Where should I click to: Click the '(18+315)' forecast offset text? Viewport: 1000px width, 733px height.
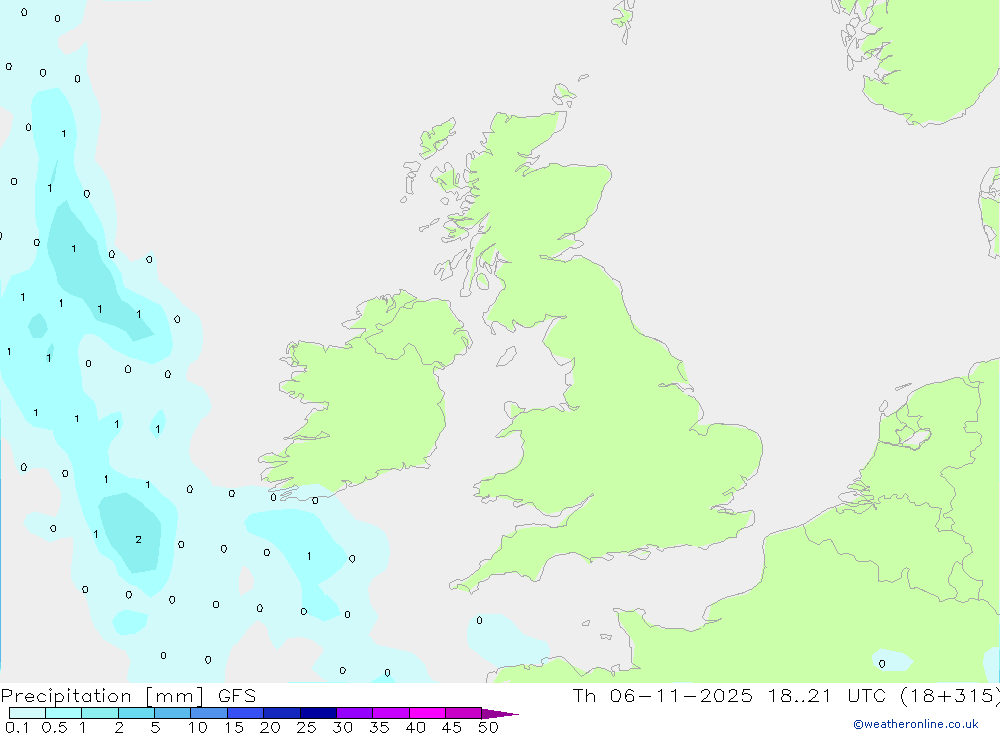click(x=950, y=696)
